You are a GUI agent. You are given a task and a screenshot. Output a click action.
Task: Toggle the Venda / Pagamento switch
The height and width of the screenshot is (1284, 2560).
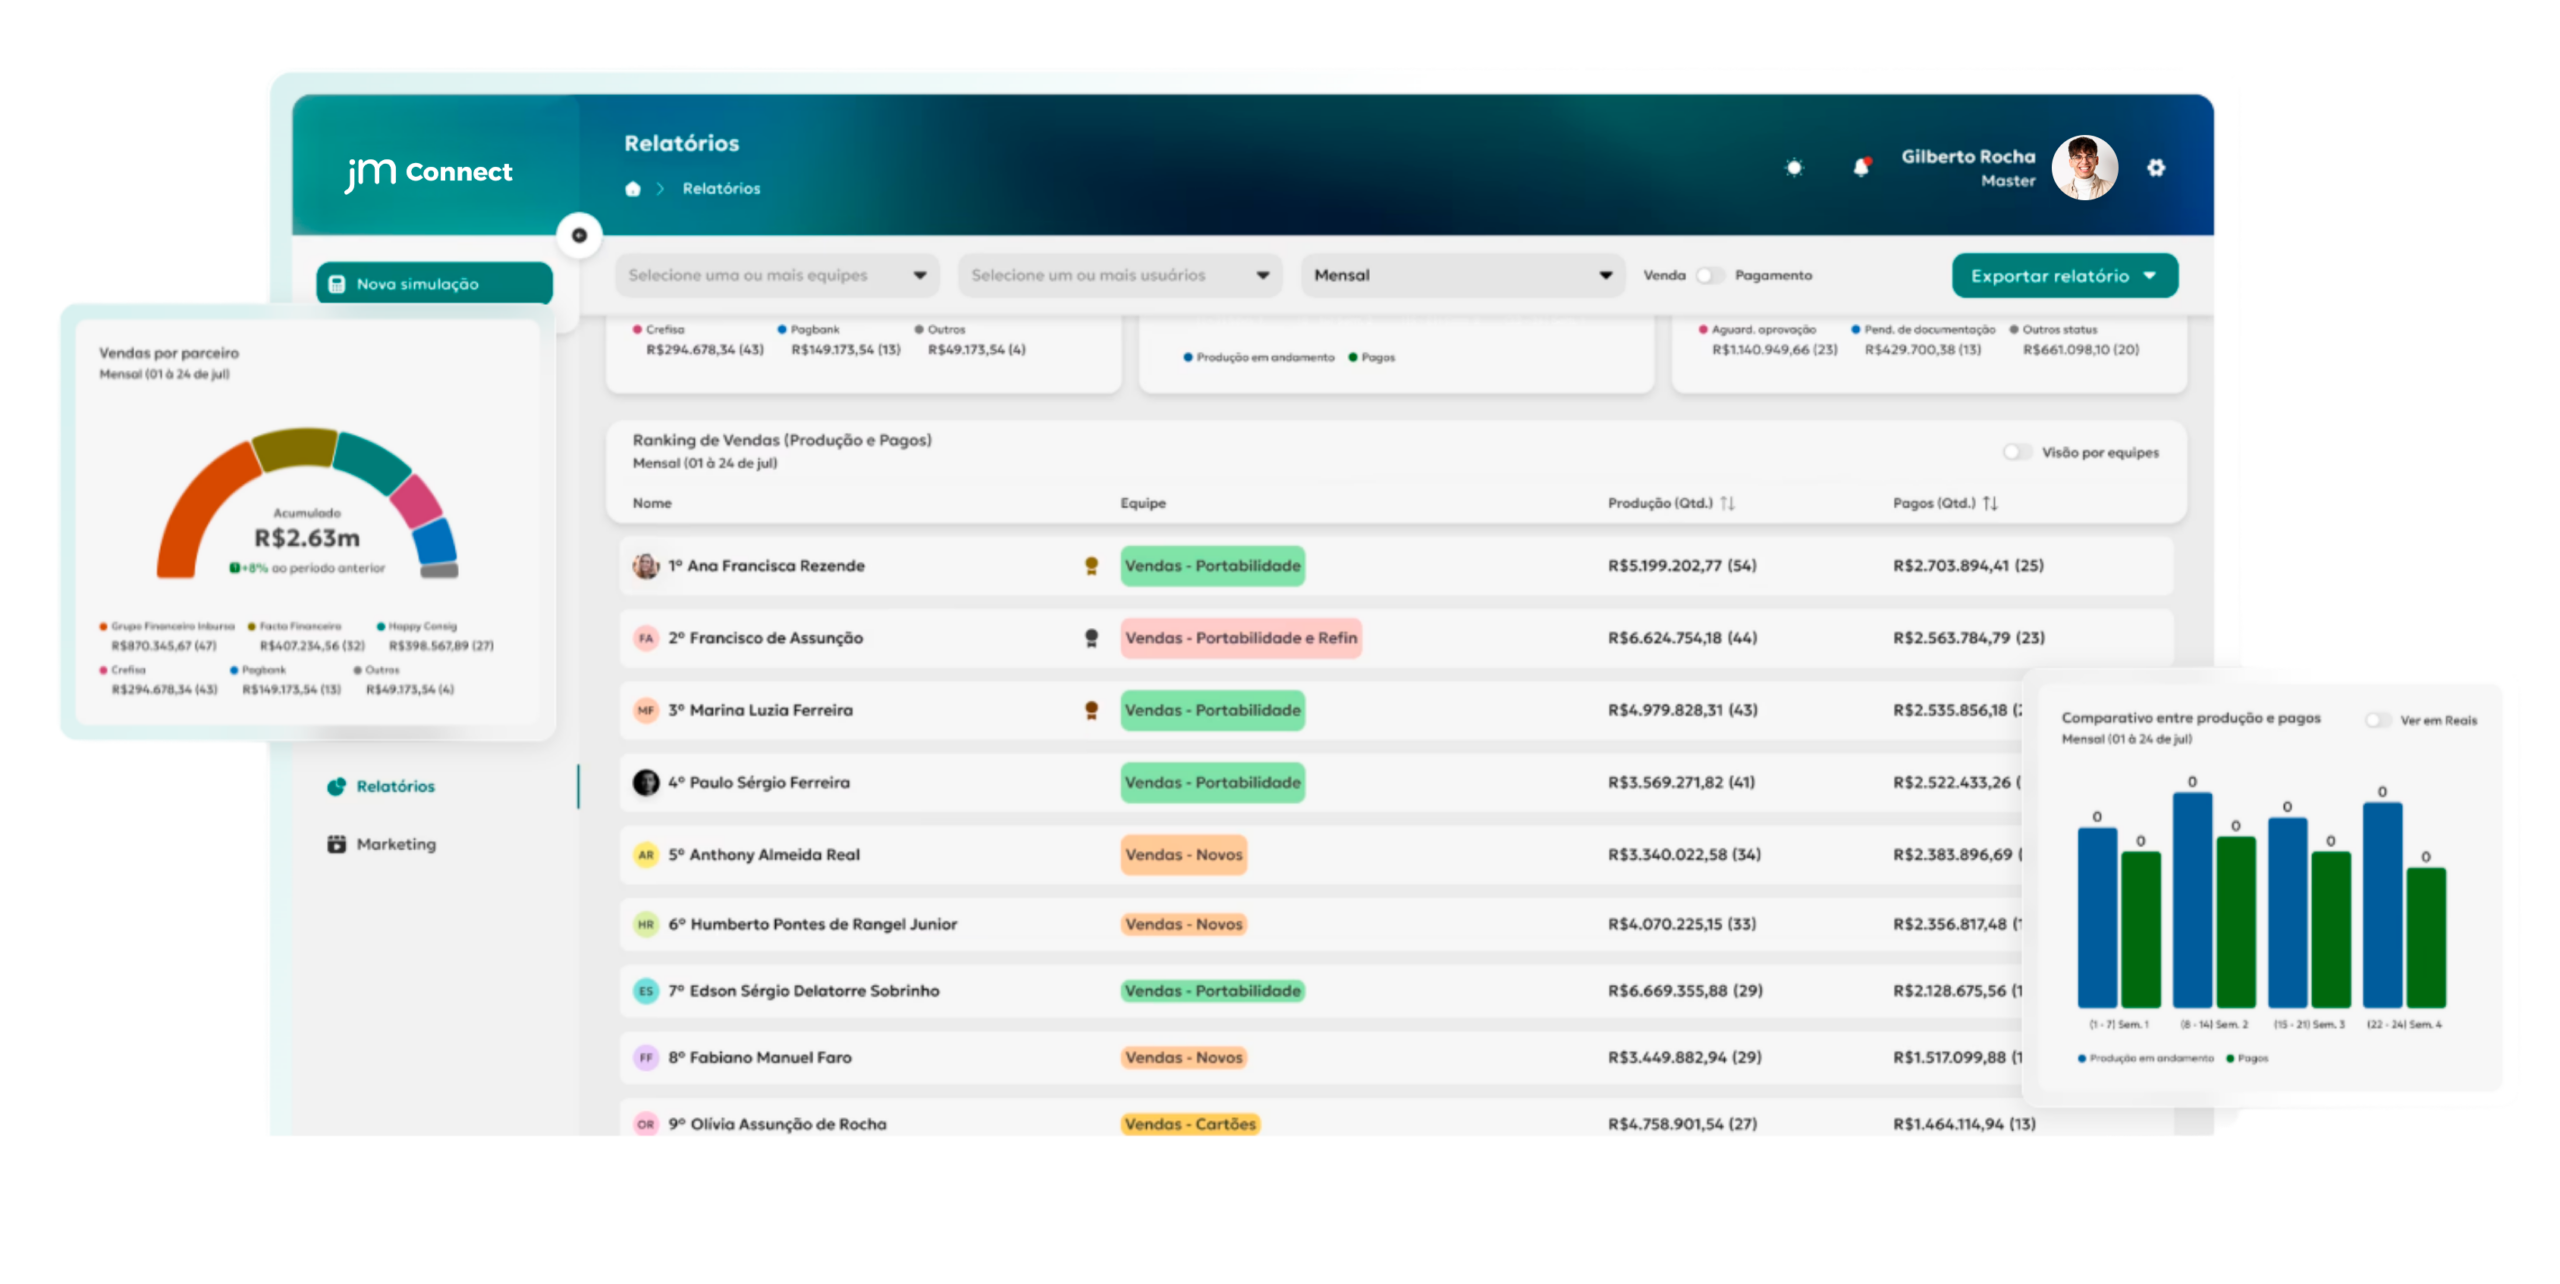point(1710,275)
